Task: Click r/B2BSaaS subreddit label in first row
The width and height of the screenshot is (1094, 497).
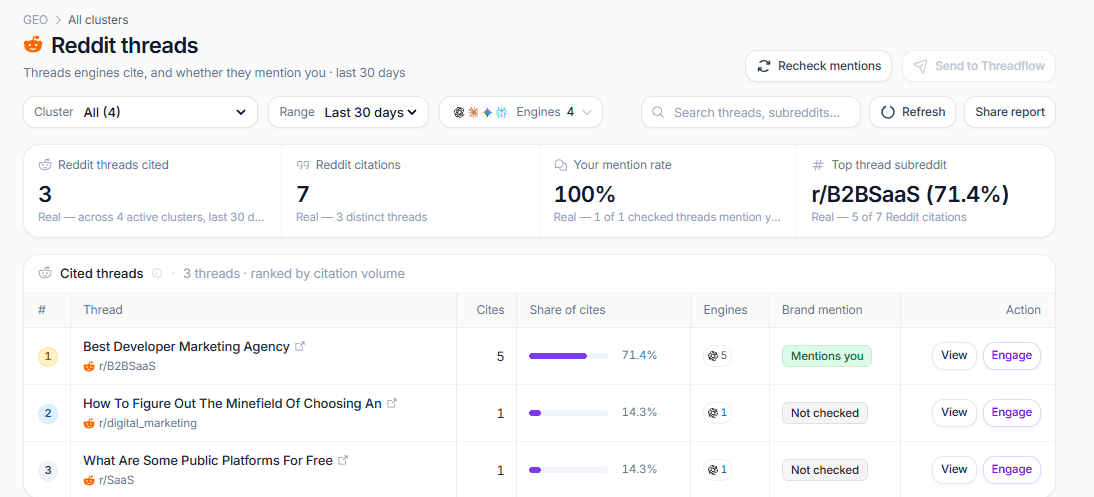Action: point(128,366)
